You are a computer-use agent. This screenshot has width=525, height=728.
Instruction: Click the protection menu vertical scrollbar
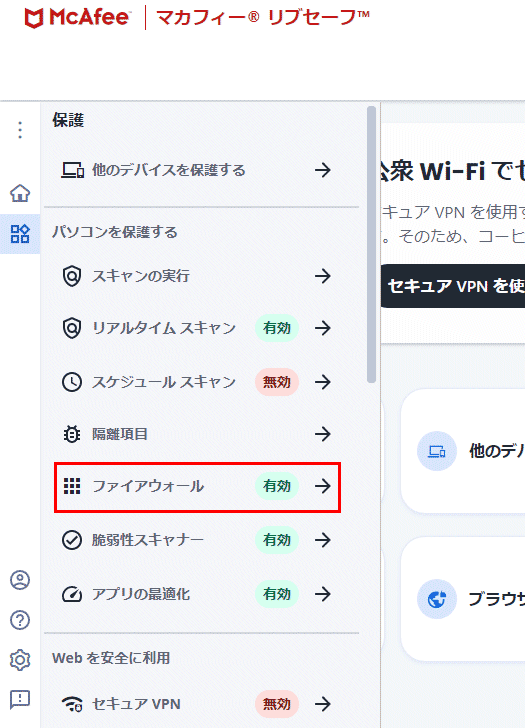tap(371, 245)
